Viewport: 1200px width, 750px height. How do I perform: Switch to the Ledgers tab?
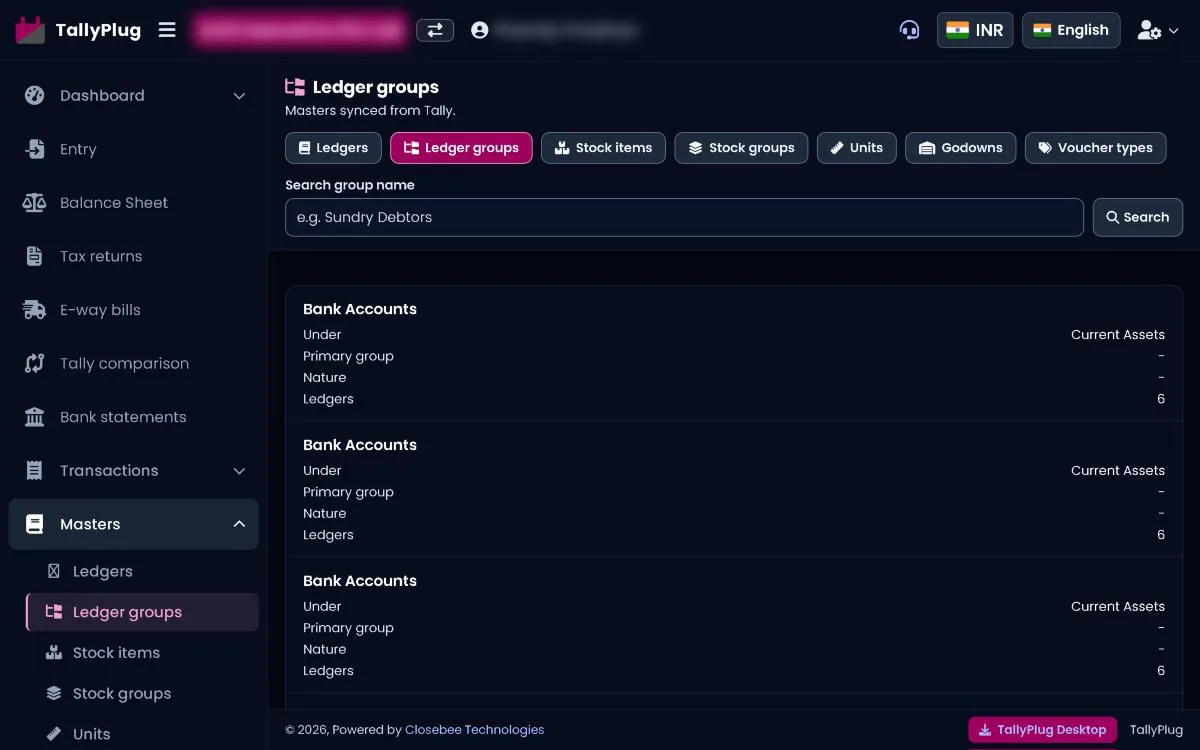tap(333, 148)
